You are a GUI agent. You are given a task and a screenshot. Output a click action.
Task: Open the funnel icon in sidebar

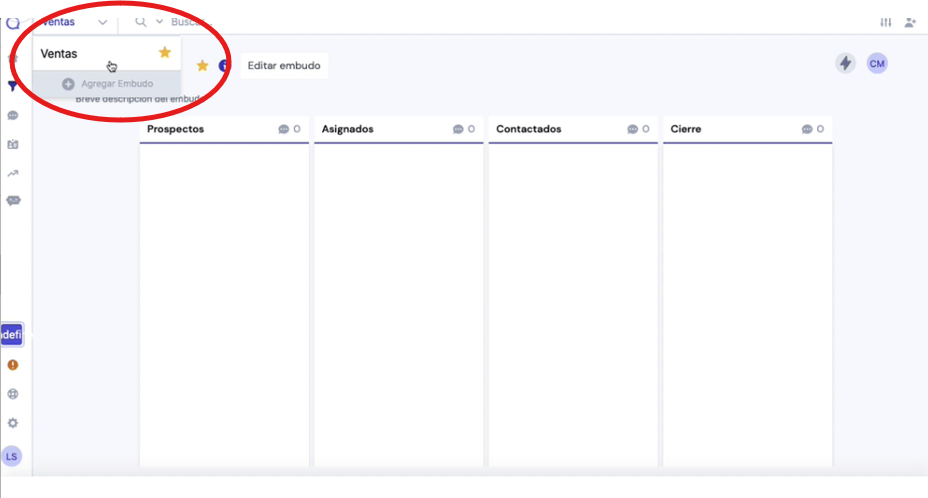click(x=12, y=86)
